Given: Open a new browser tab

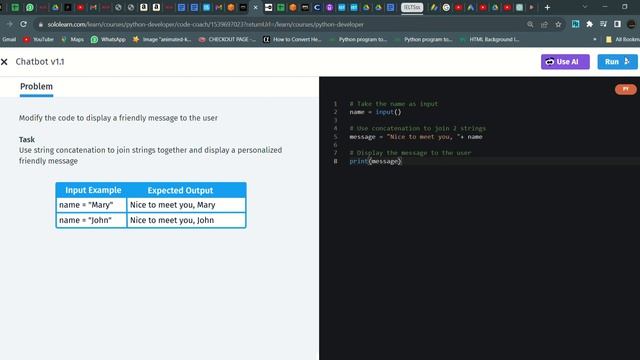Looking at the screenshot, I should 547,7.
